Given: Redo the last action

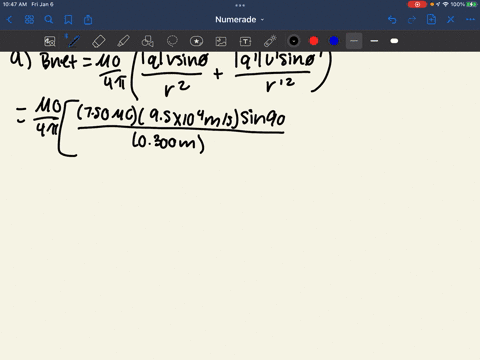Looking at the screenshot, I should [x=412, y=20].
